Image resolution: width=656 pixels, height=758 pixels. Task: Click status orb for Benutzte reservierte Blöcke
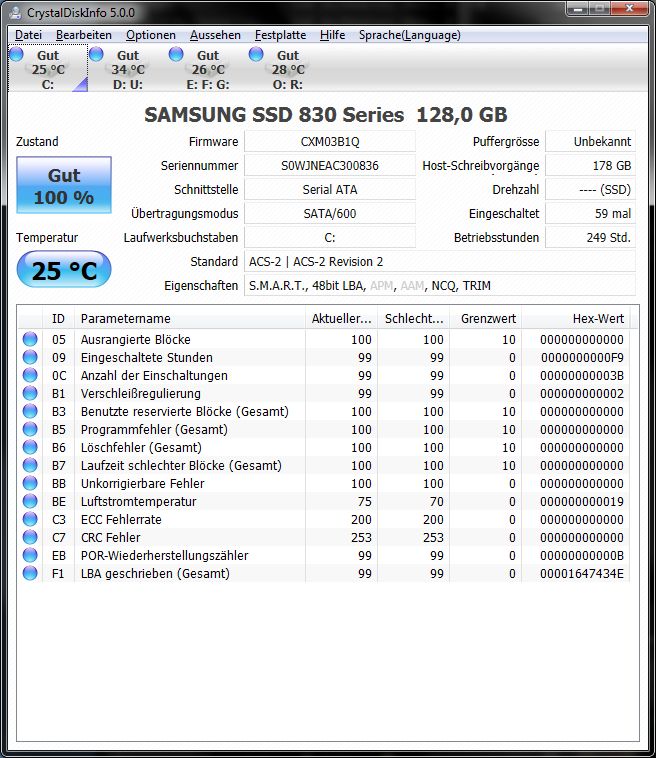30,411
